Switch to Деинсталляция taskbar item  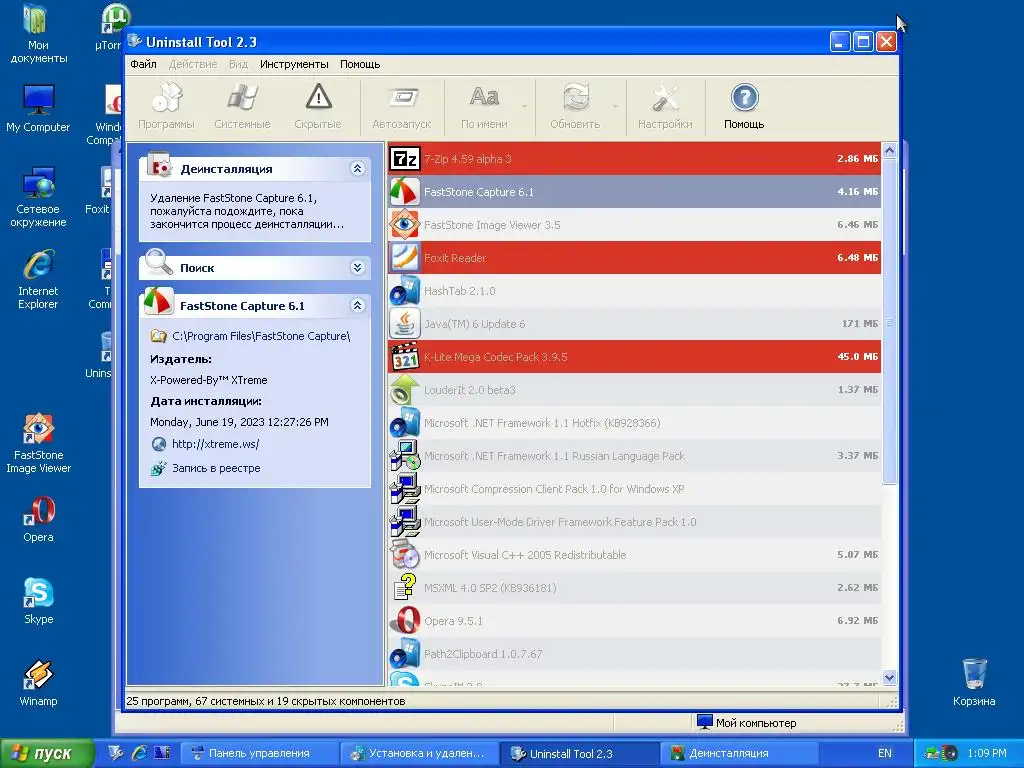(x=739, y=753)
